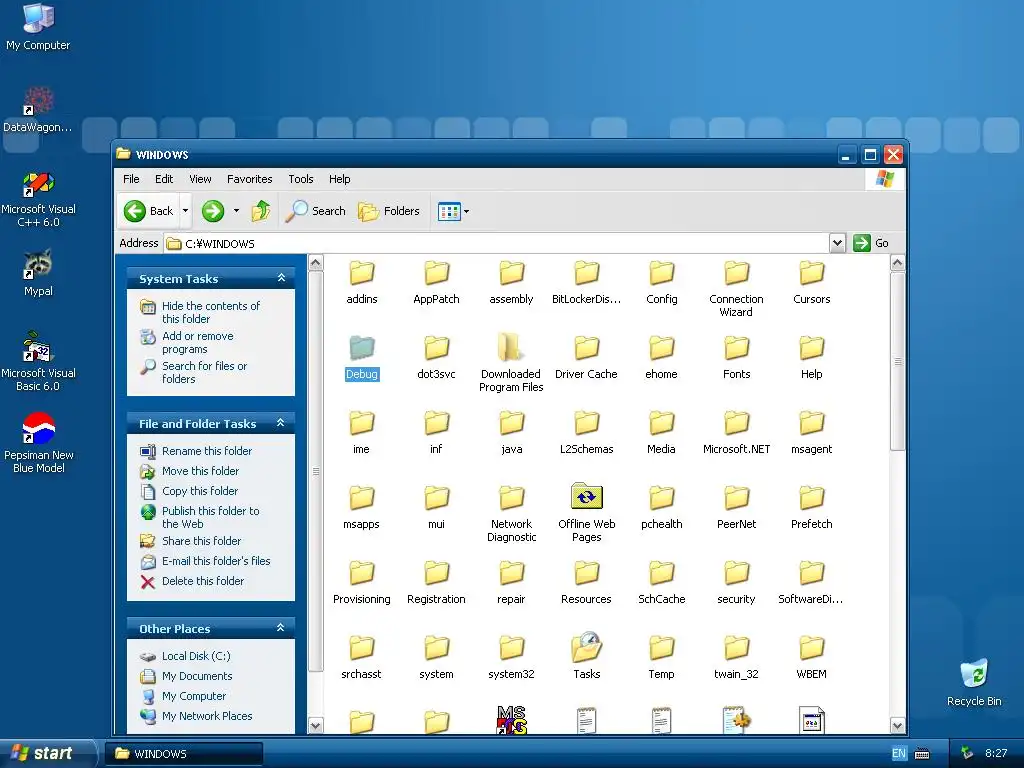
Task: Select the Tasks scheduled folder icon
Action: [x=586, y=647]
